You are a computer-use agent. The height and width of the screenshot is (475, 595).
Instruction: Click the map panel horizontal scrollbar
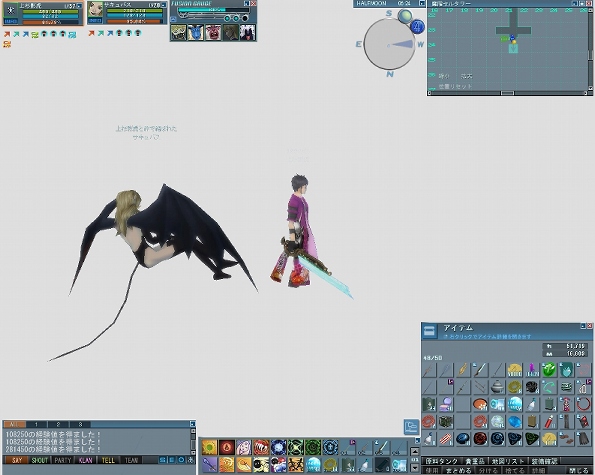click(x=507, y=93)
